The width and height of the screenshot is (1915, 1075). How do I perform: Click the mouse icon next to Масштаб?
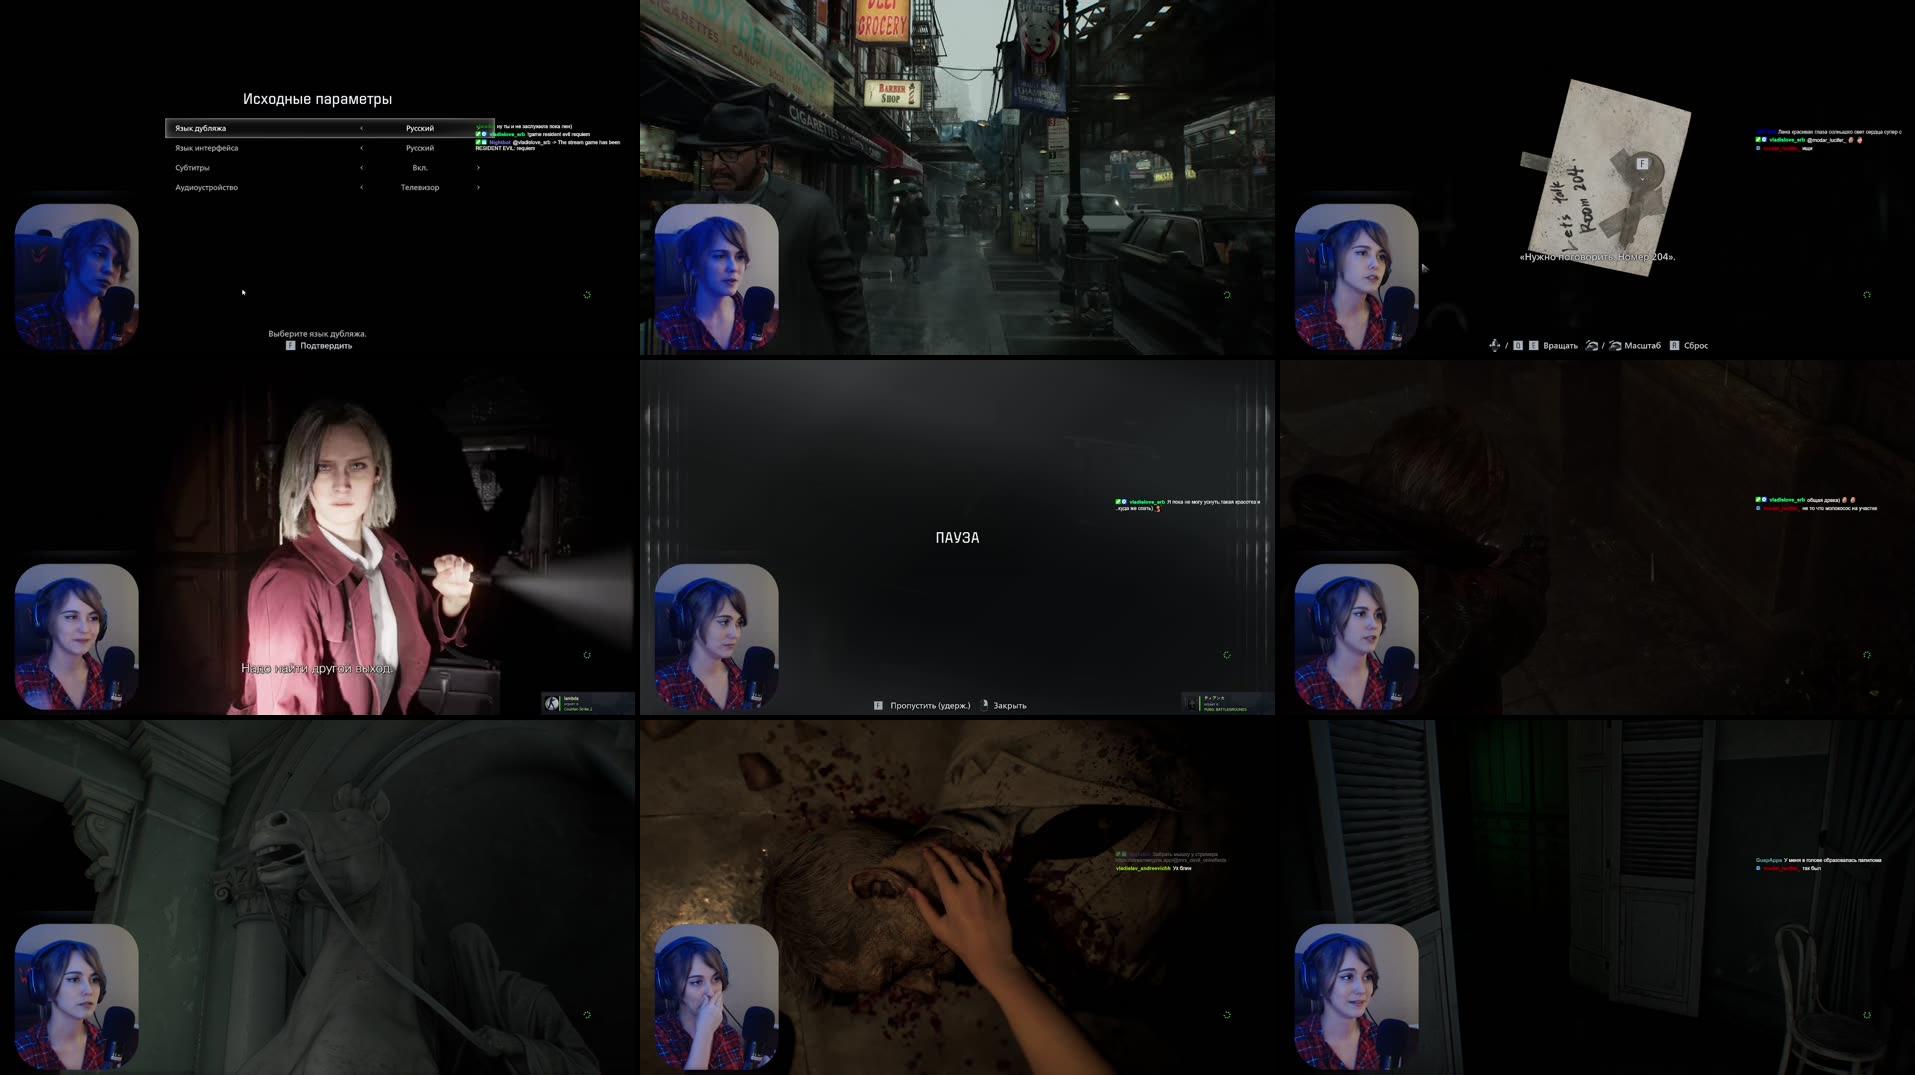pyautogui.click(x=1614, y=344)
